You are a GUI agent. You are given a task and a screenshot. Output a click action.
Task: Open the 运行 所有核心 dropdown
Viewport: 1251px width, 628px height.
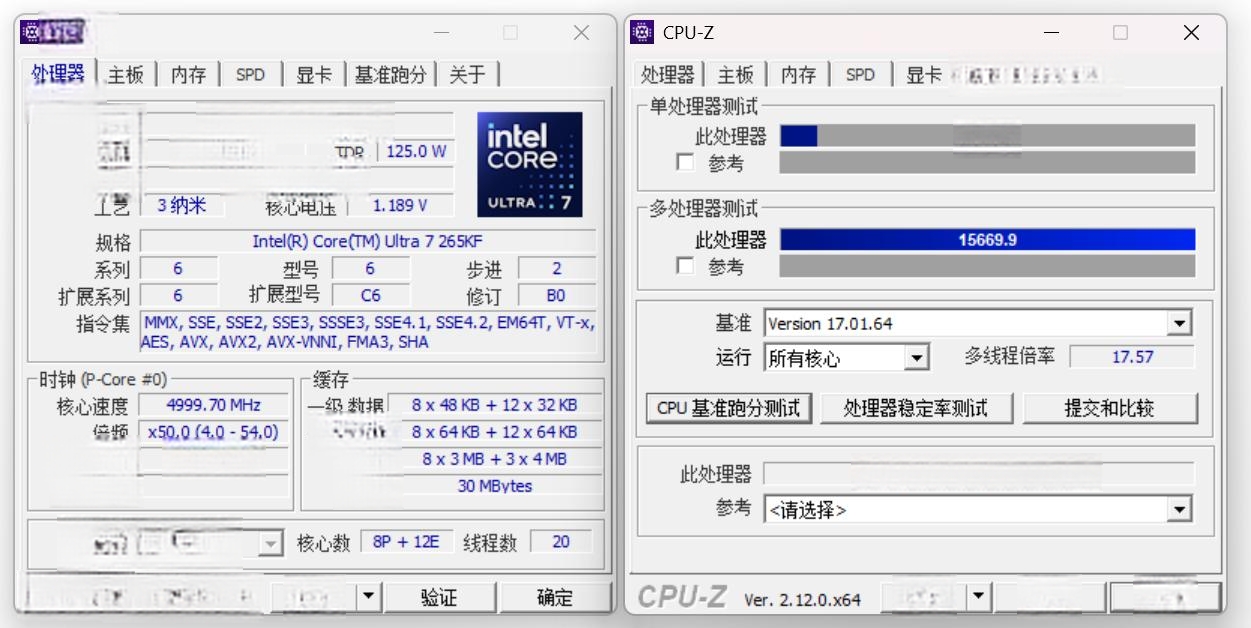tap(916, 357)
